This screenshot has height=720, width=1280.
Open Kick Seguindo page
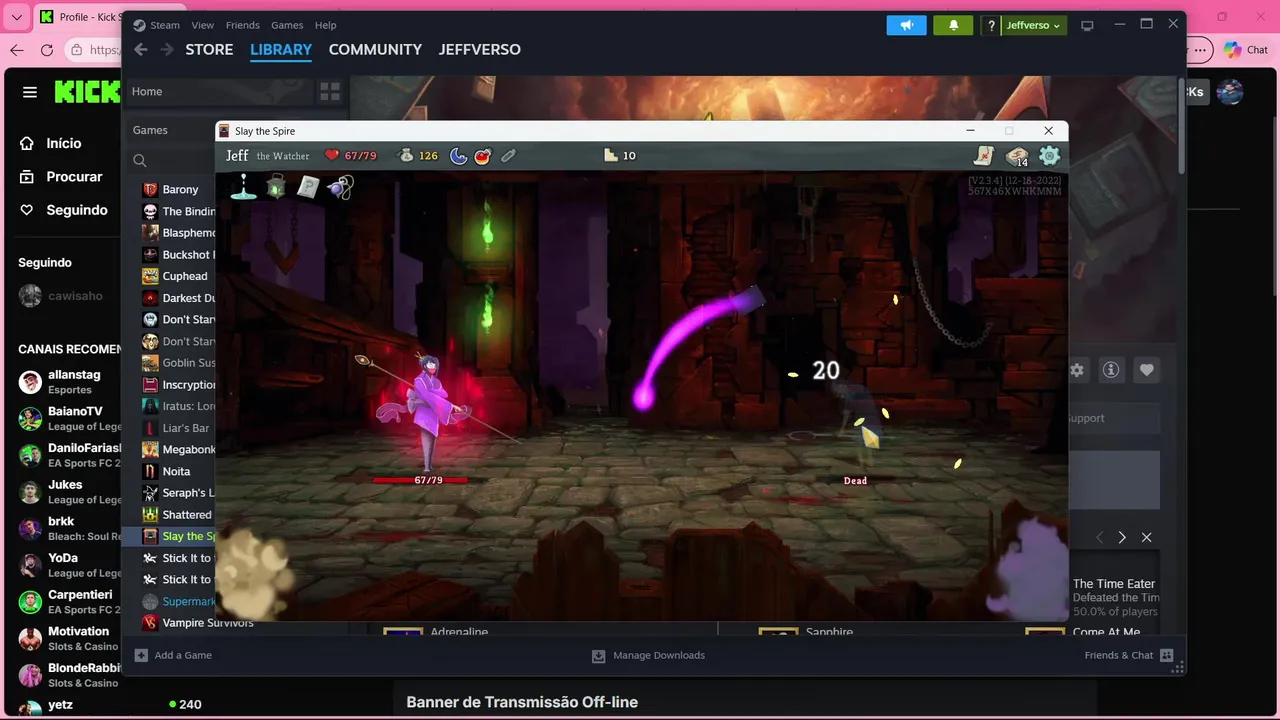point(63,210)
